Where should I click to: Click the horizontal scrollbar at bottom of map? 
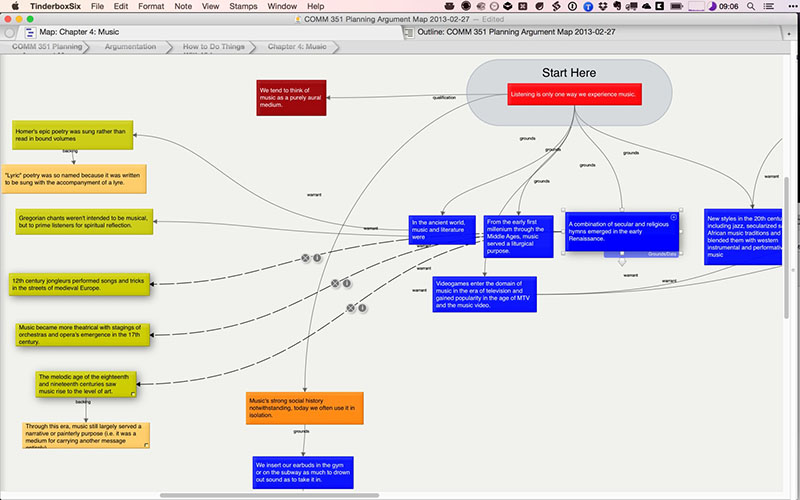tap(269, 495)
